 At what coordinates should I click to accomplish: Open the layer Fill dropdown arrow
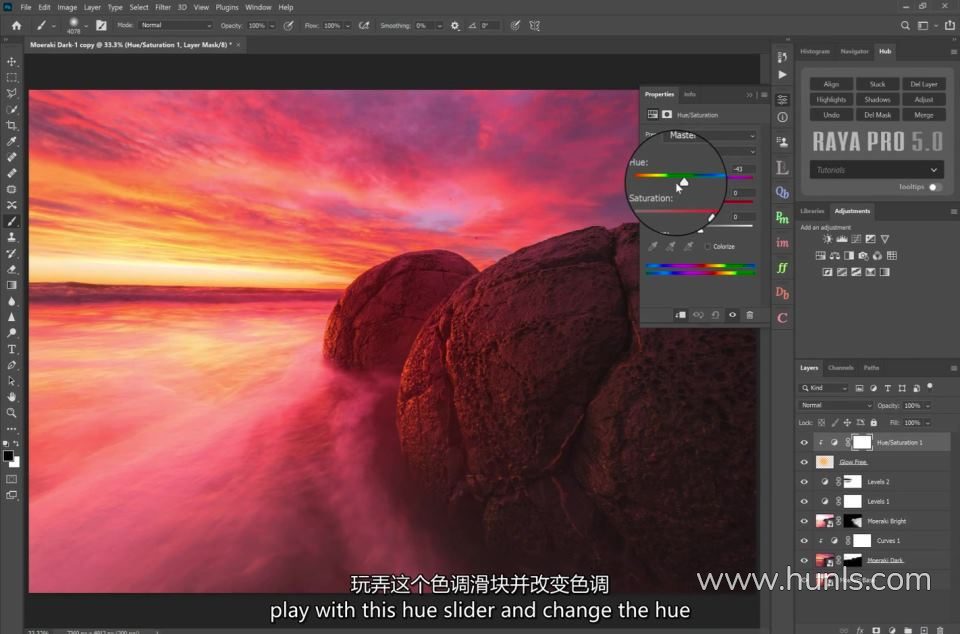[x=928, y=422]
